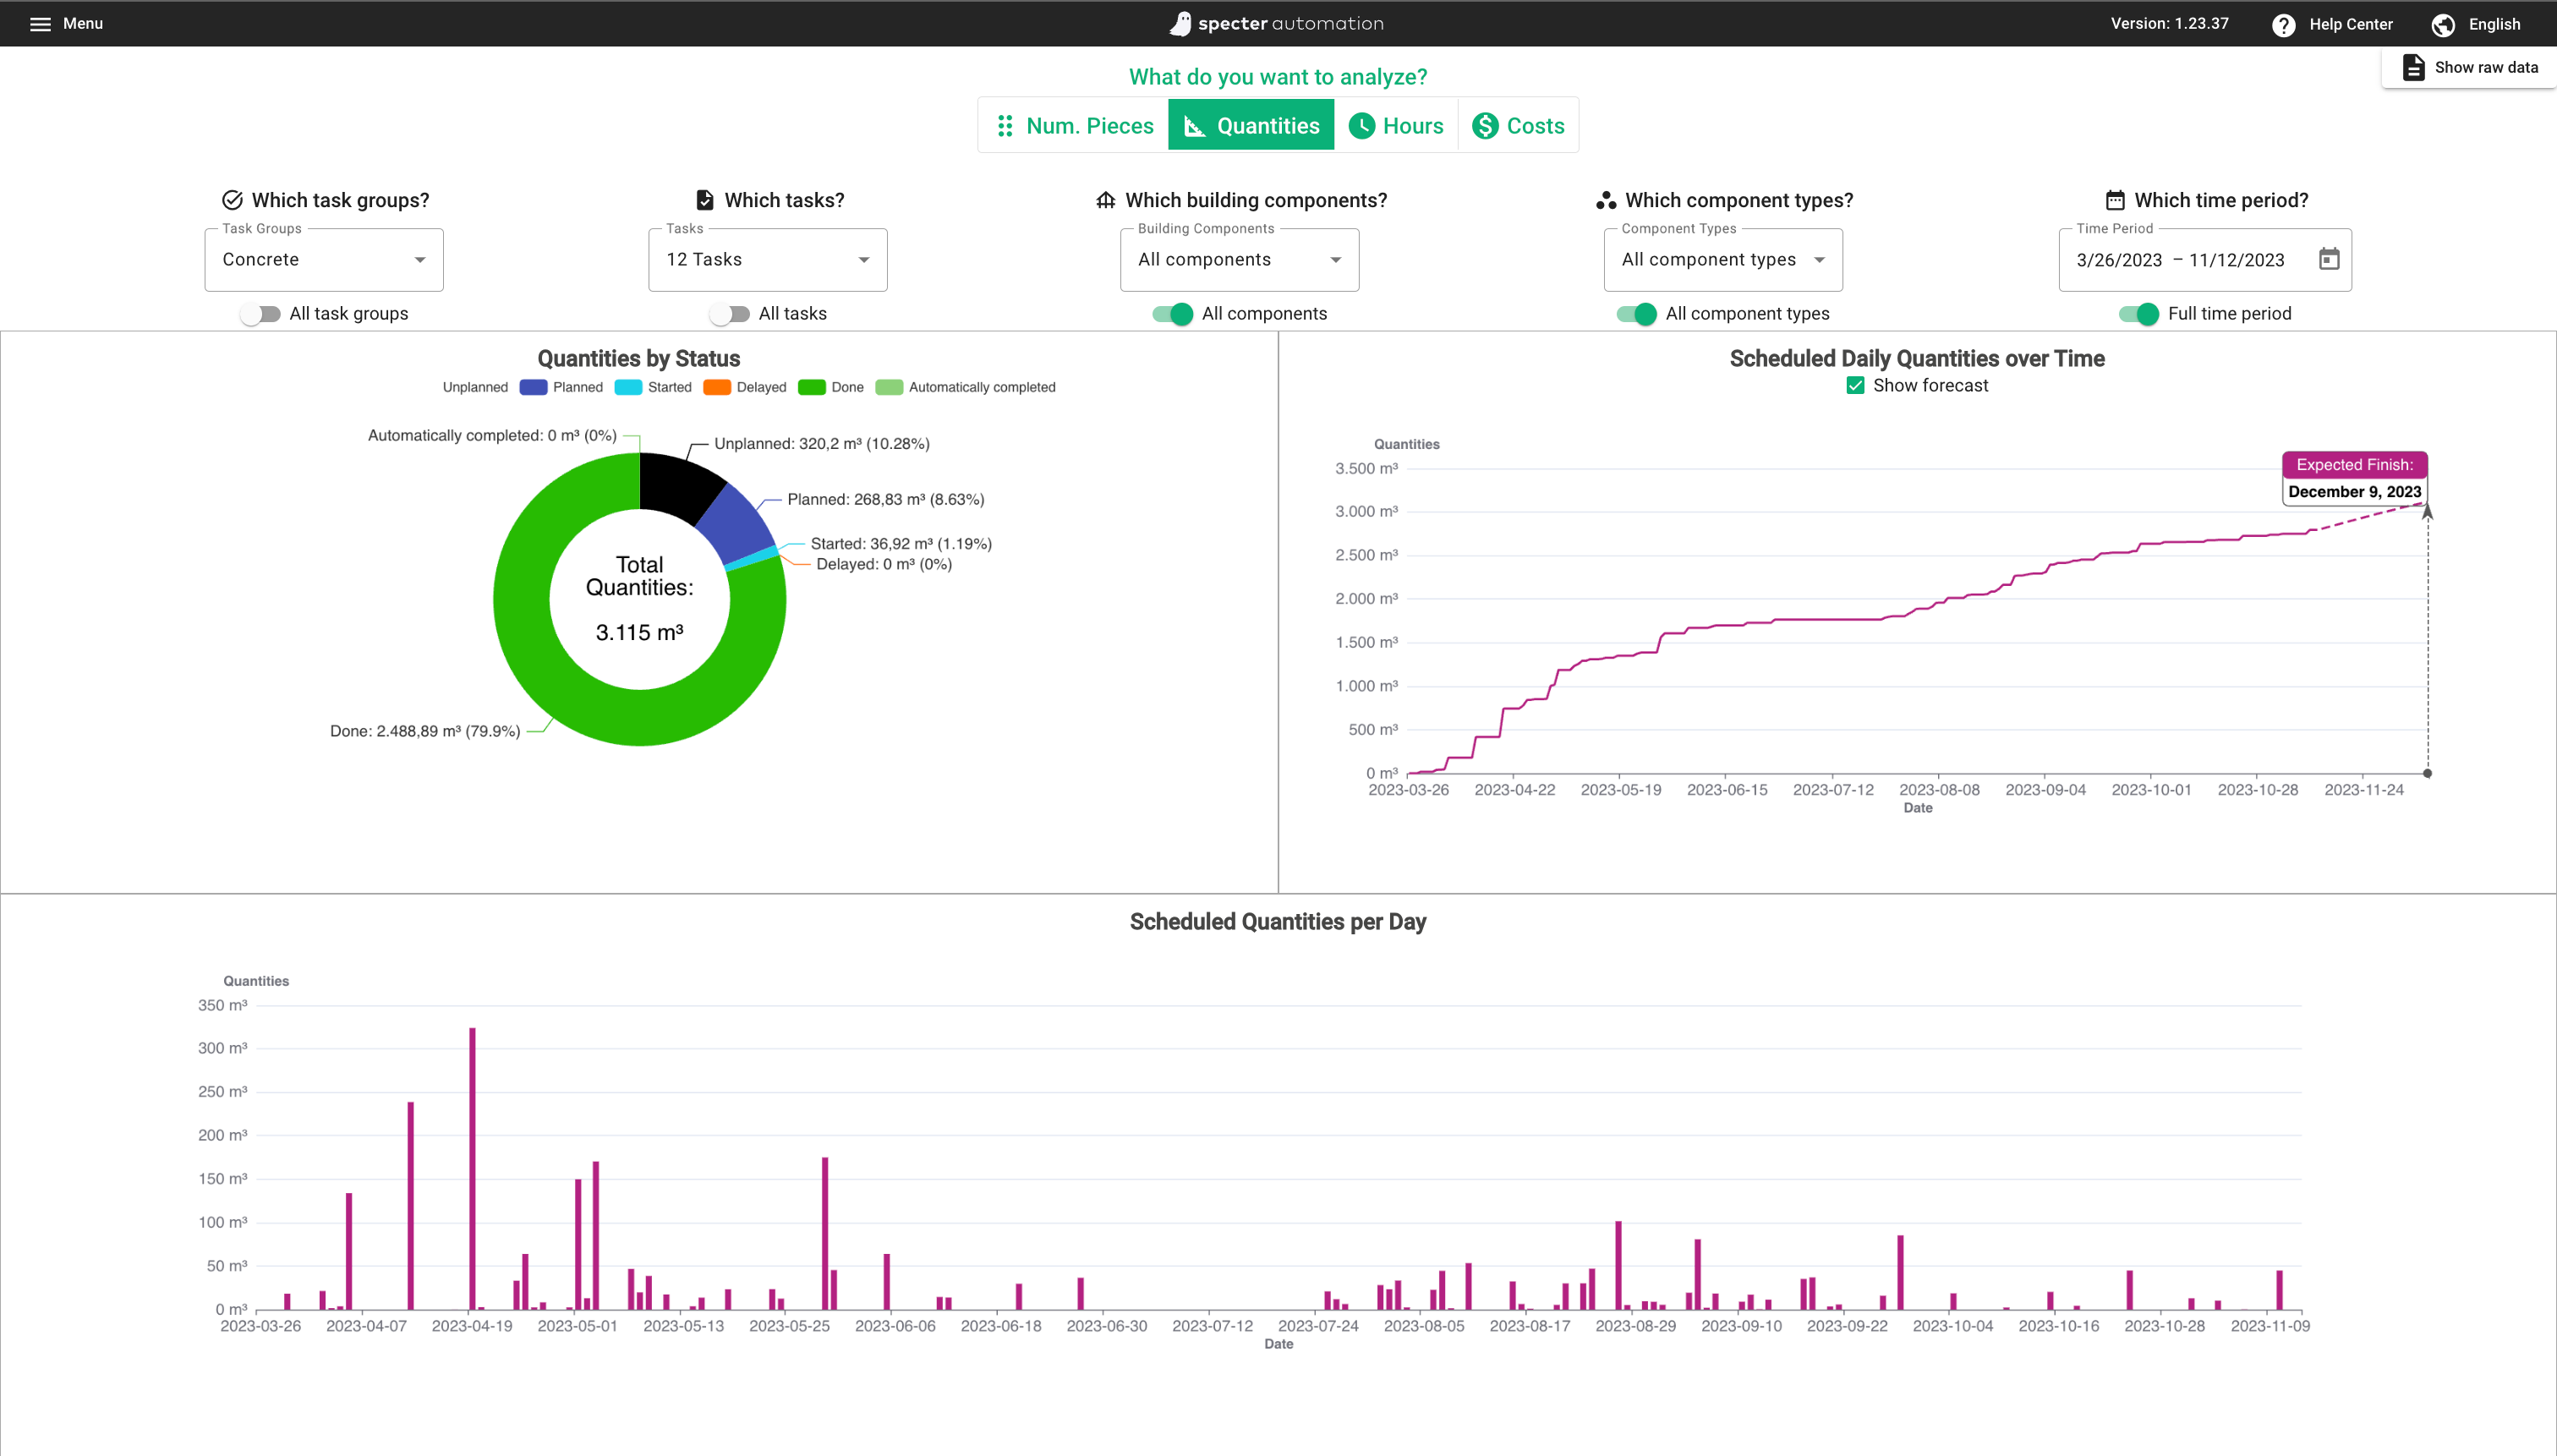Click the Planned blue legend swatch
This screenshot has height=1456, width=2557.
[x=533, y=388]
